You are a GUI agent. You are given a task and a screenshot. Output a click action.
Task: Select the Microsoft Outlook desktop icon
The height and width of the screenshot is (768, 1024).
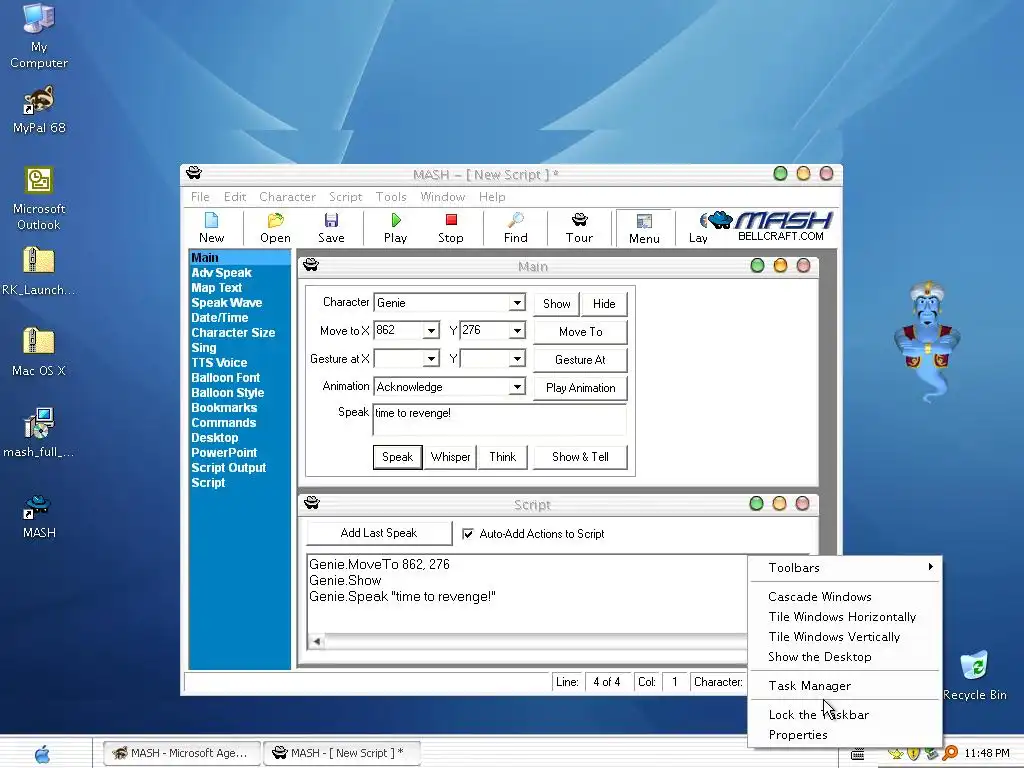click(39, 198)
